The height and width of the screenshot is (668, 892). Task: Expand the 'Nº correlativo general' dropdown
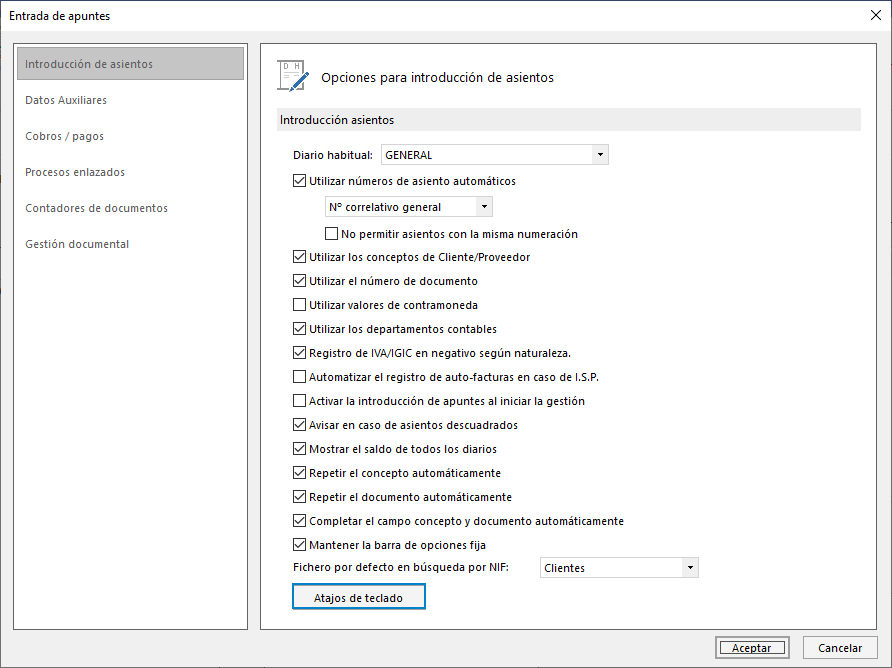pos(485,206)
